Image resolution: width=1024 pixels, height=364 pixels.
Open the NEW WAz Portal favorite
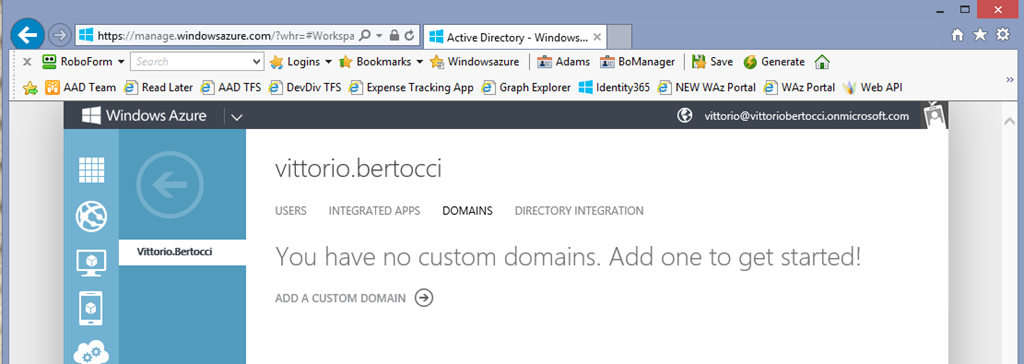click(707, 88)
